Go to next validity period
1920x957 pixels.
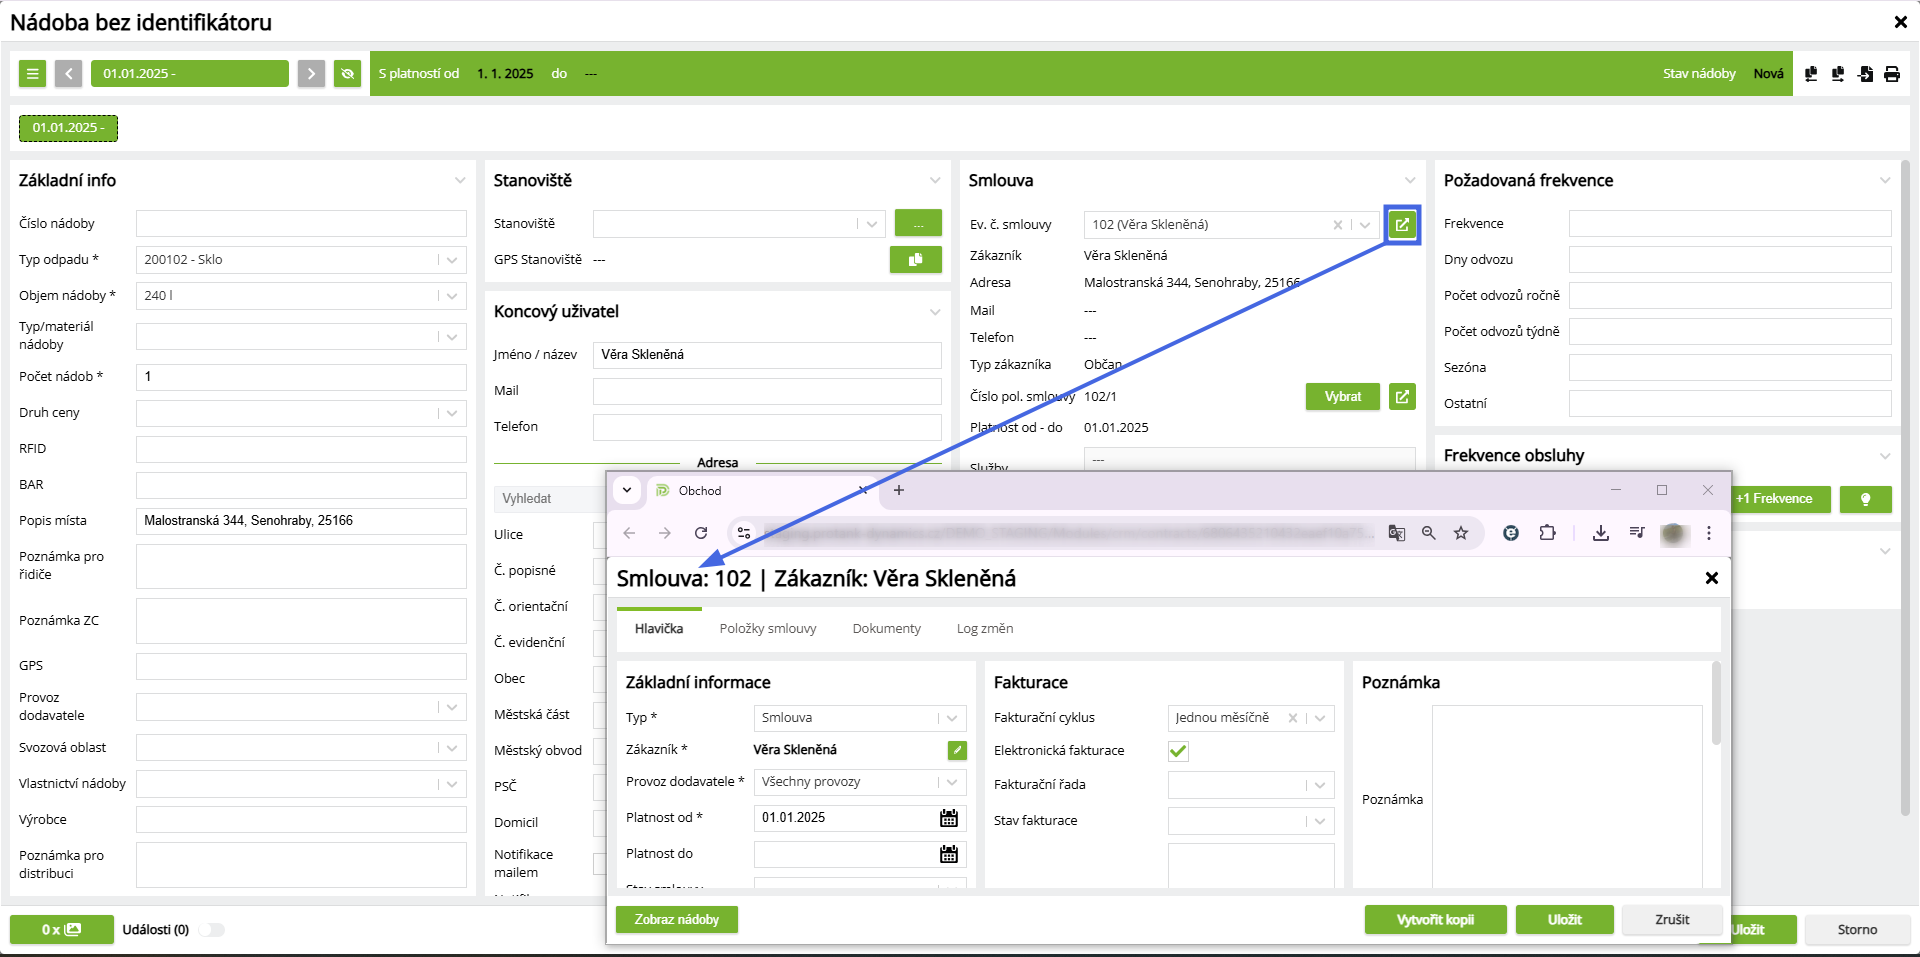click(x=311, y=73)
